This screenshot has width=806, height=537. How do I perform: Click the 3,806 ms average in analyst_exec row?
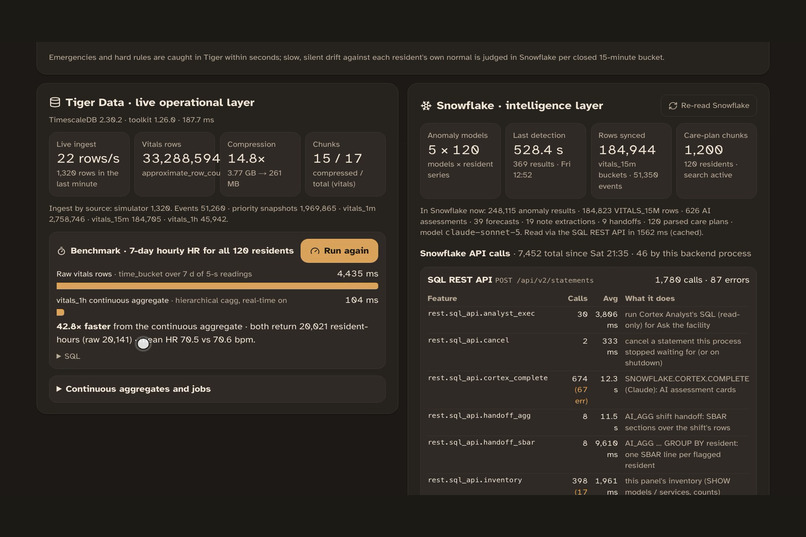point(606,320)
